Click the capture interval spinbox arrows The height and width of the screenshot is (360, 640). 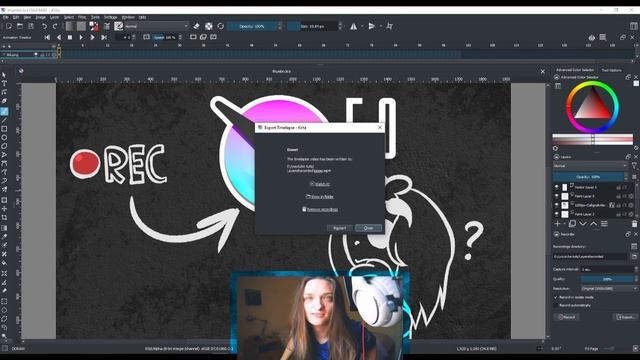click(x=636, y=269)
